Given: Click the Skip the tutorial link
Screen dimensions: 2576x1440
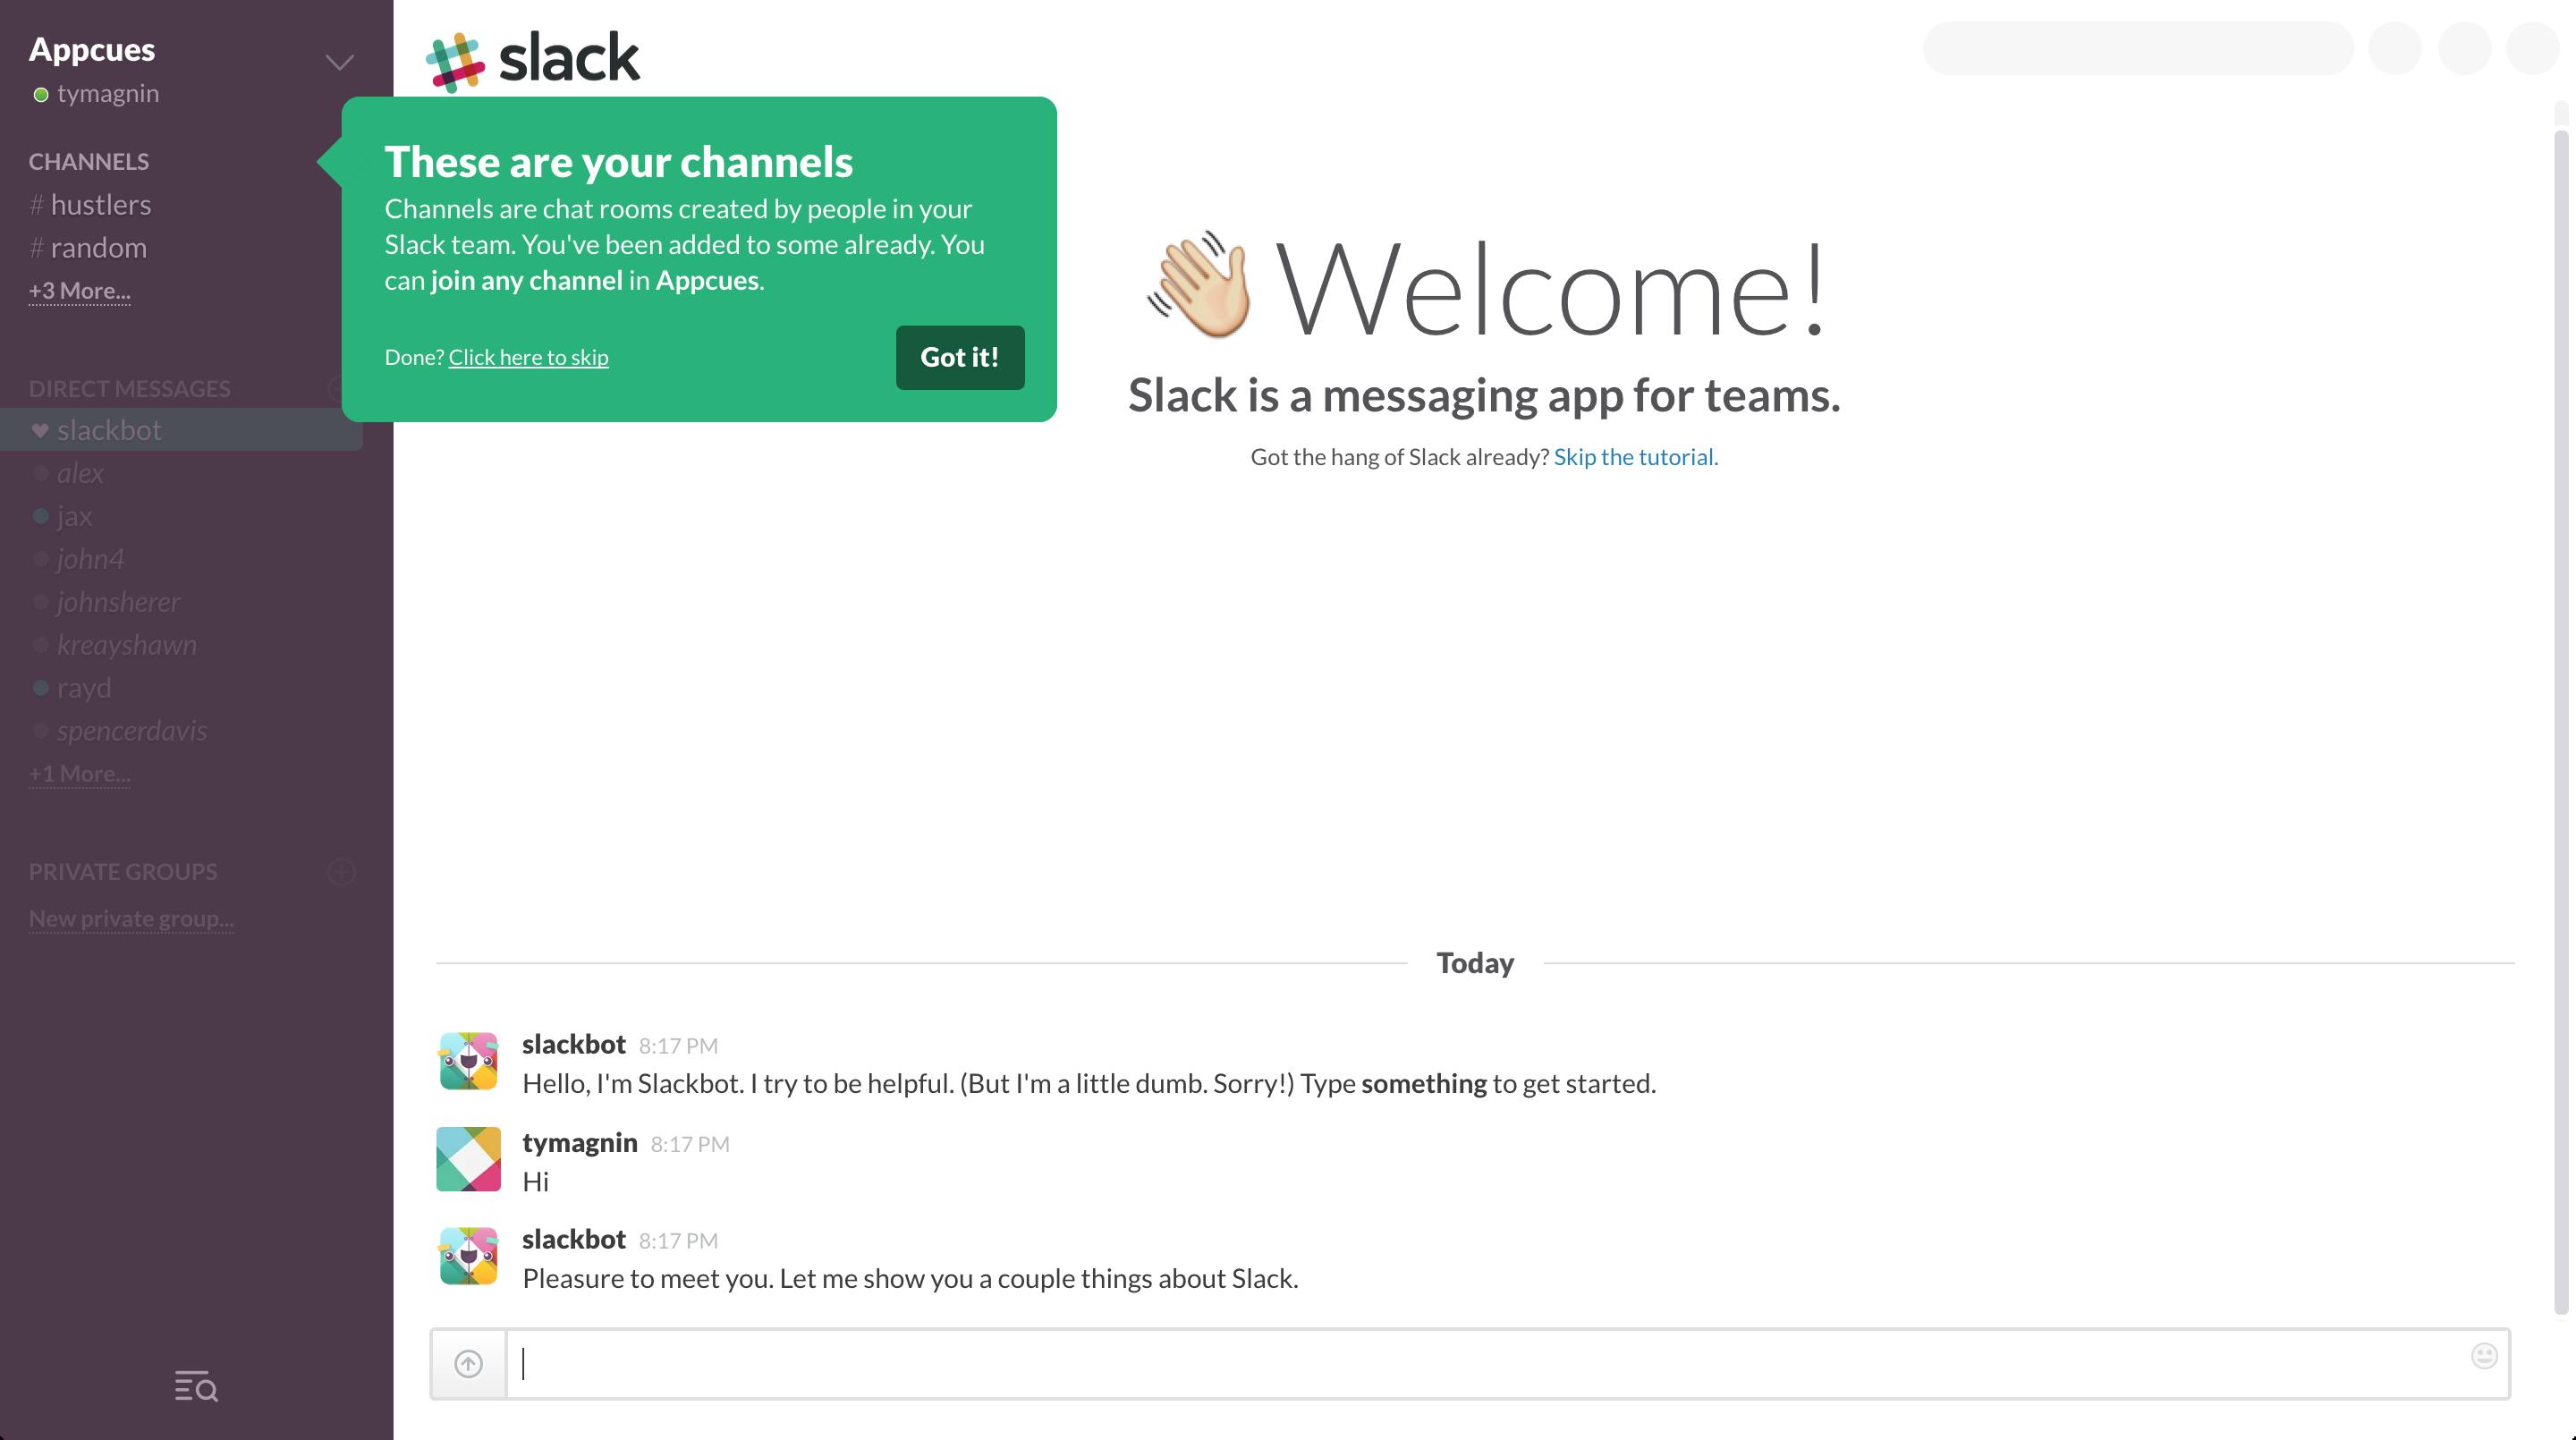Looking at the screenshot, I should pyautogui.click(x=1631, y=456).
